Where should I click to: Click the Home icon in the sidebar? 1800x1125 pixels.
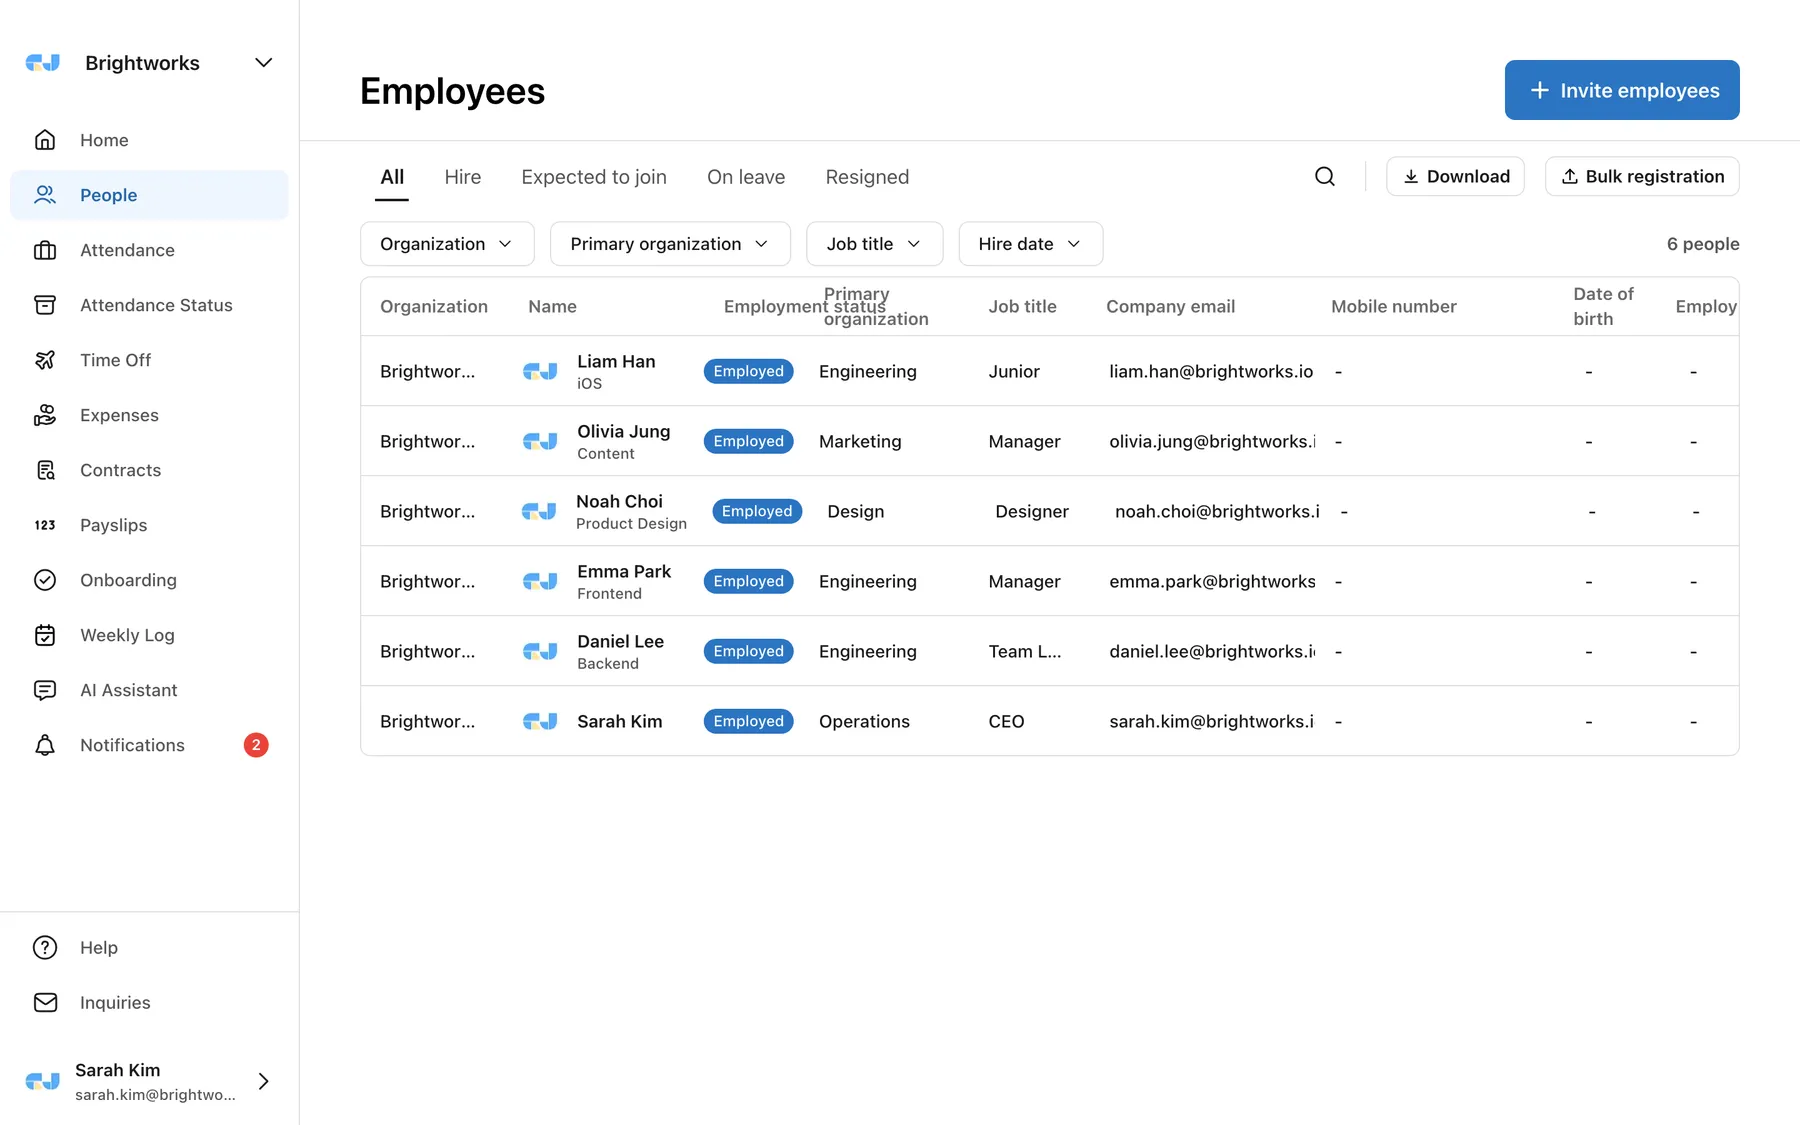tap(45, 140)
